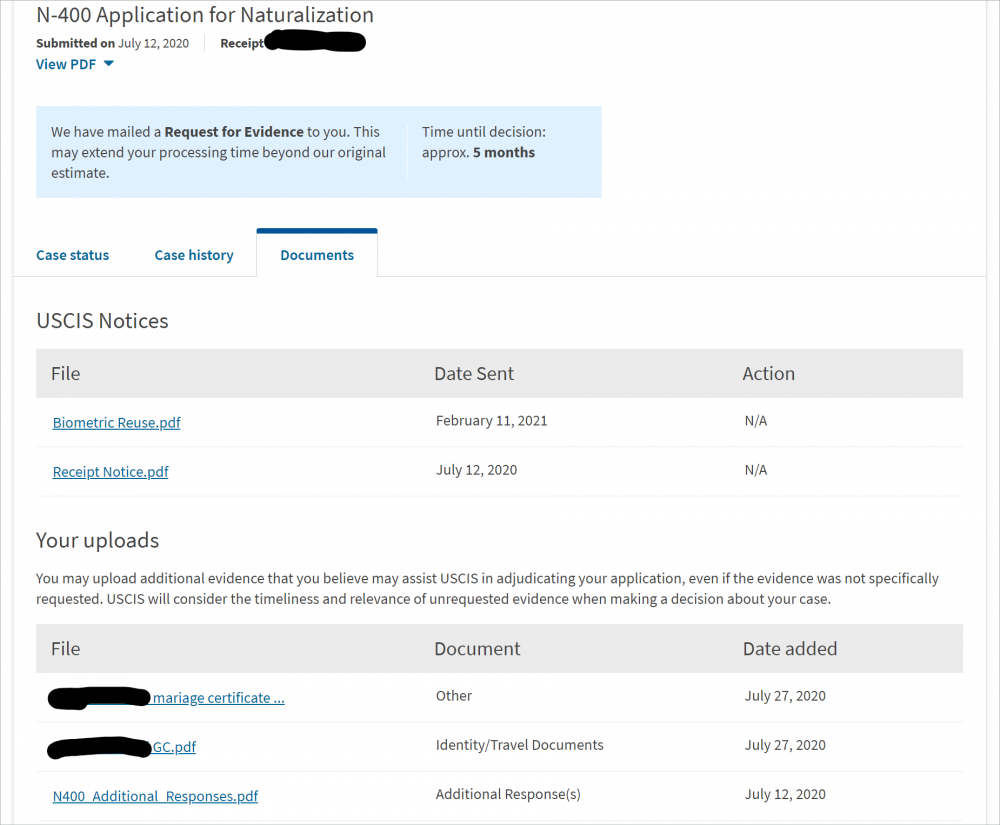The height and width of the screenshot is (825, 1000).
Task: Open the mariage certificate upload
Action: point(218,697)
